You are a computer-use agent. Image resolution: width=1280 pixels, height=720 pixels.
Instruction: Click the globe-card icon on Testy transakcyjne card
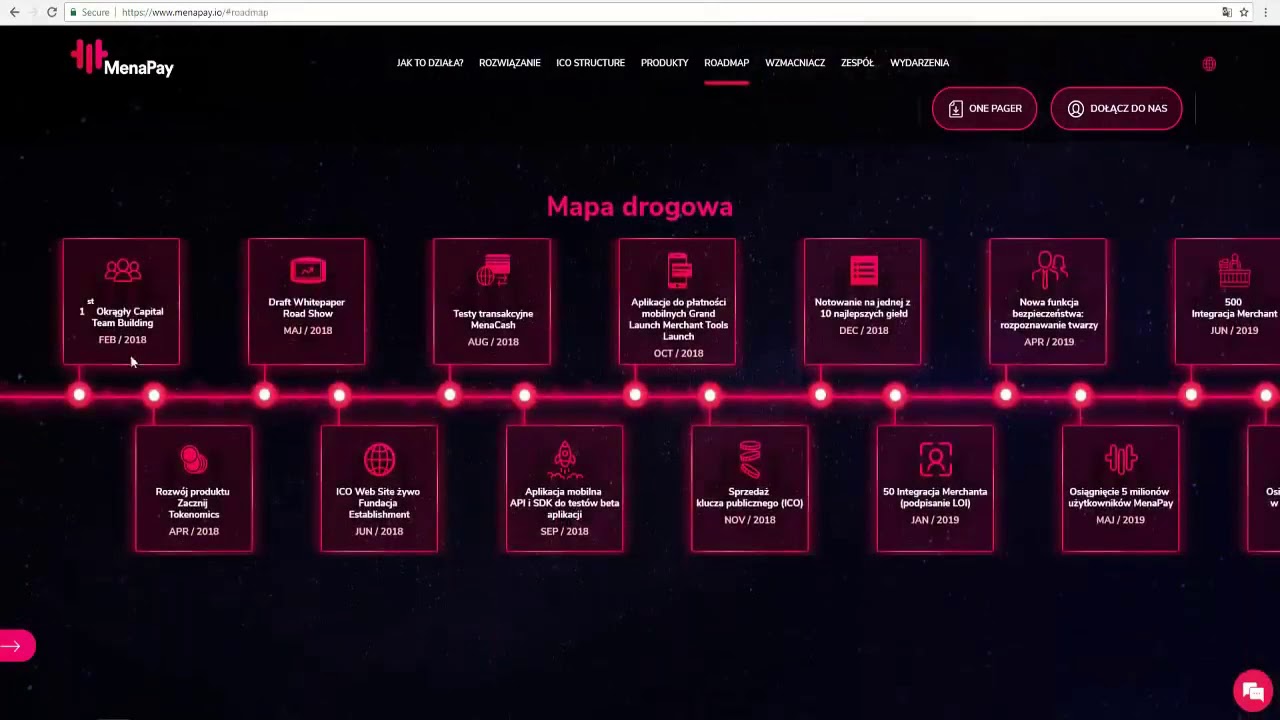[493, 270]
